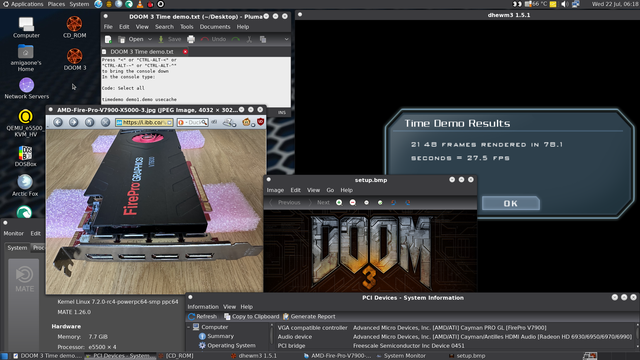Collapse the Computer tree node in System Information

(189, 327)
